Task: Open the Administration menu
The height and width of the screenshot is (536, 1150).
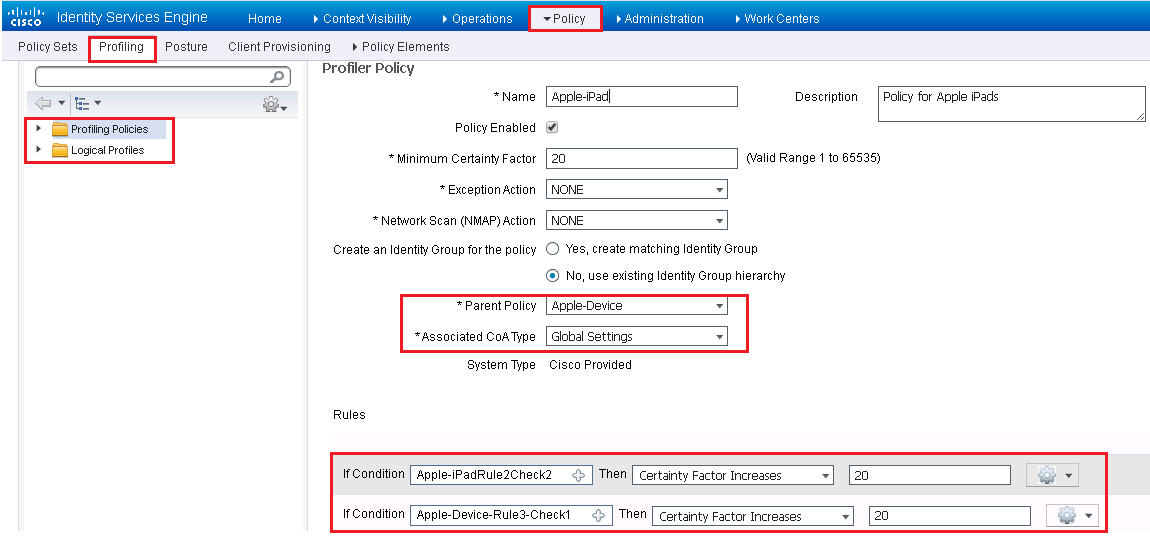Action: [659, 18]
